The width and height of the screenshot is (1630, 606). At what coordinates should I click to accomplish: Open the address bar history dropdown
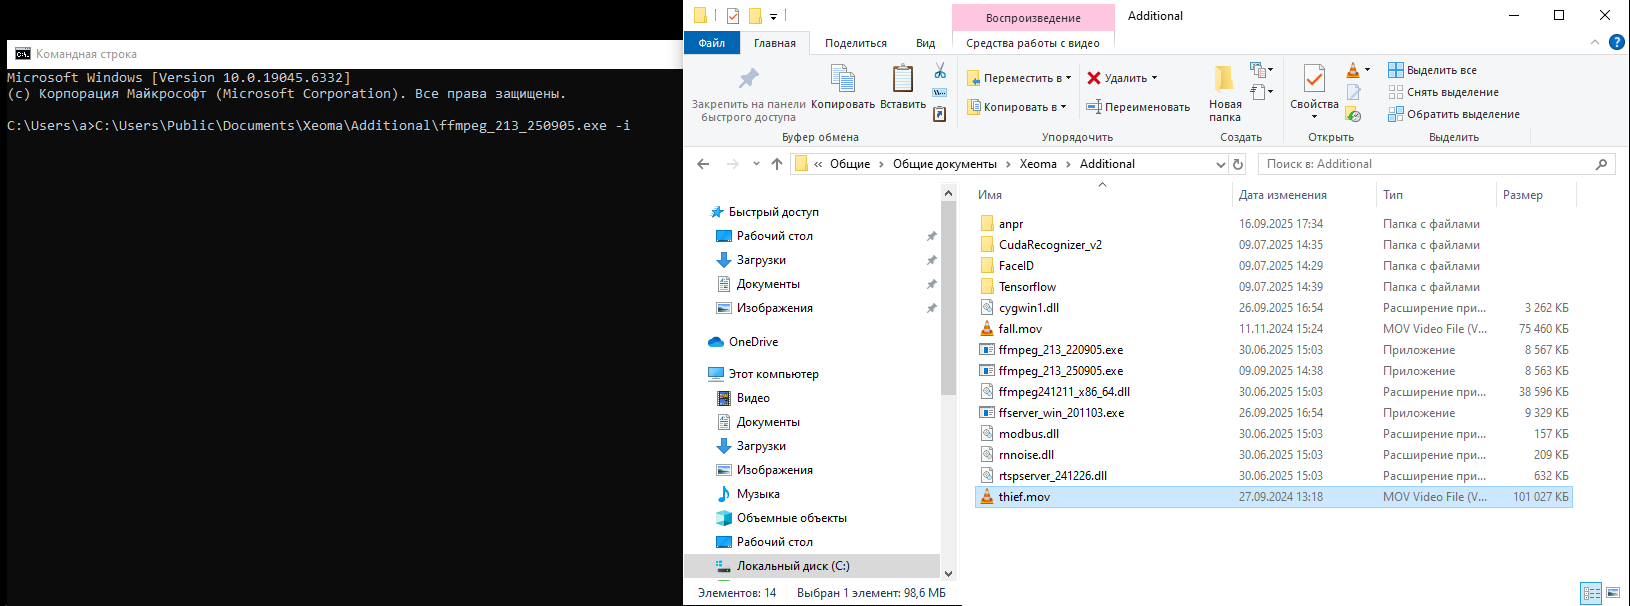click(x=1220, y=164)
